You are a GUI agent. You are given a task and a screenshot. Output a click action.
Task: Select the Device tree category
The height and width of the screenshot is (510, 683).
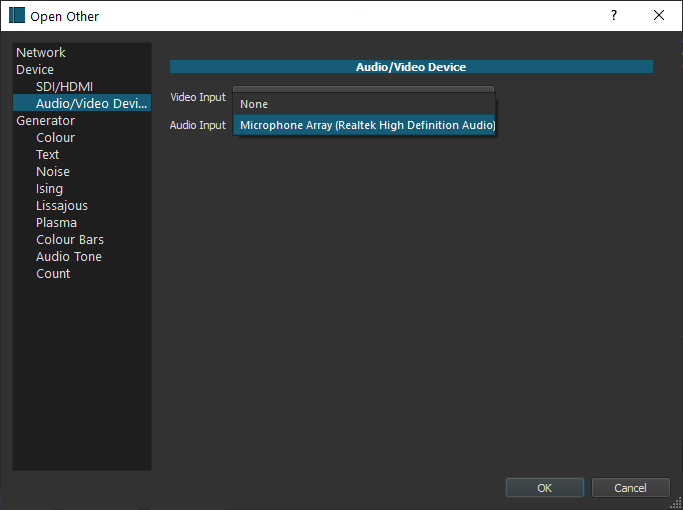click(x=35, y=70)
